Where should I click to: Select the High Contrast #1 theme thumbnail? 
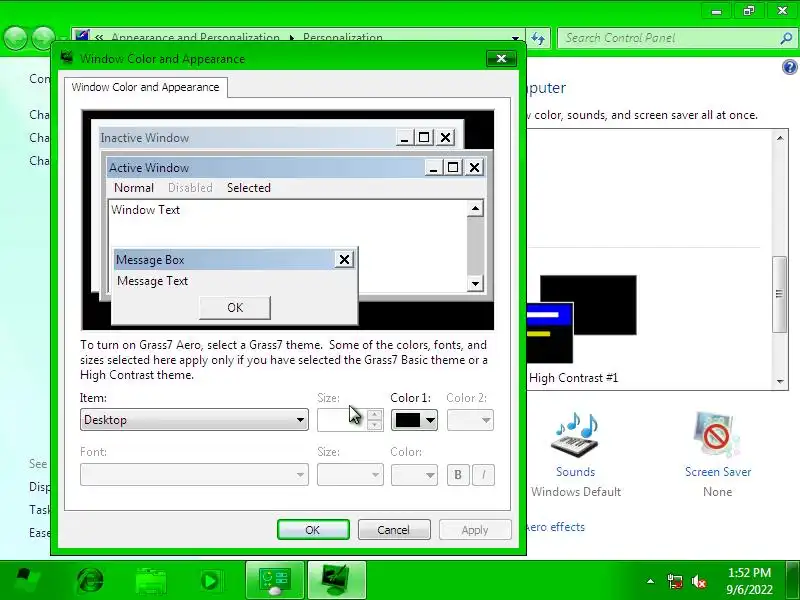pyautogui.click(x=582, y=319)
